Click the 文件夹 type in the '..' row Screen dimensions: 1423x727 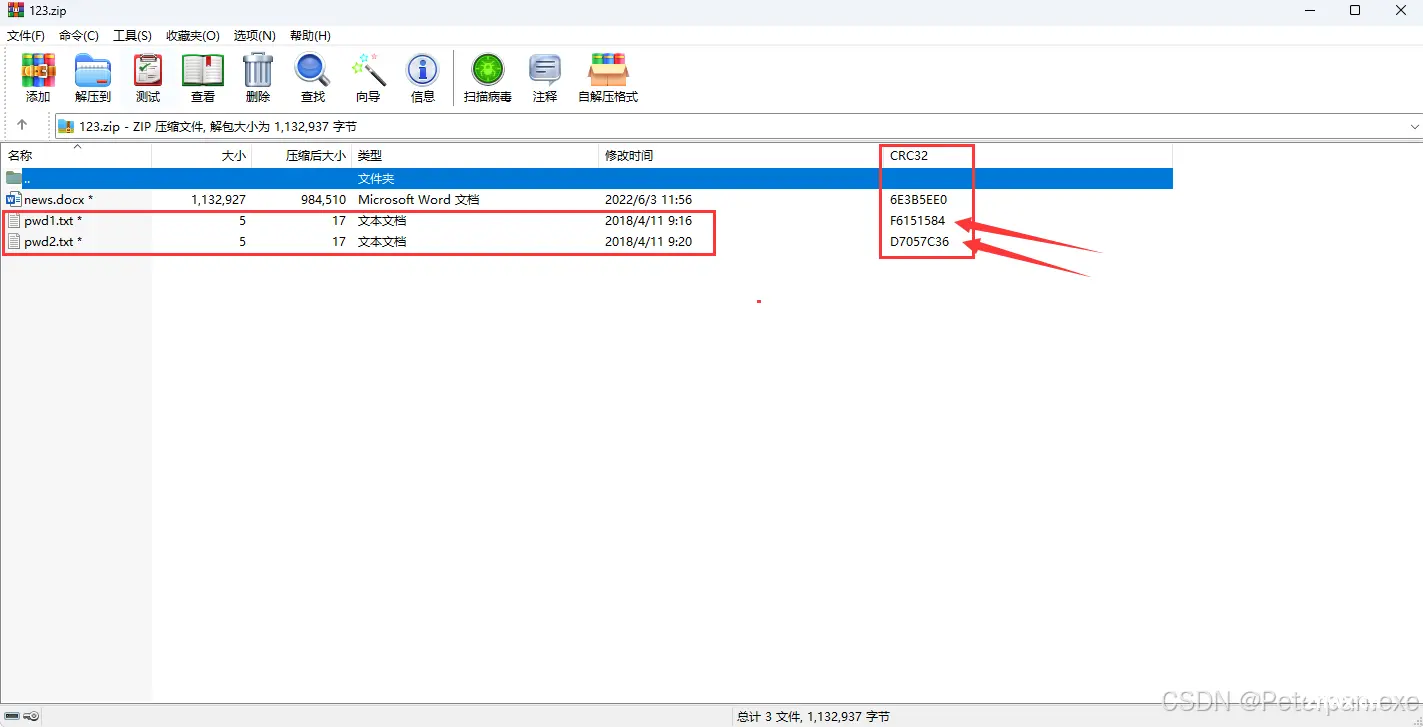pos(376,178)
